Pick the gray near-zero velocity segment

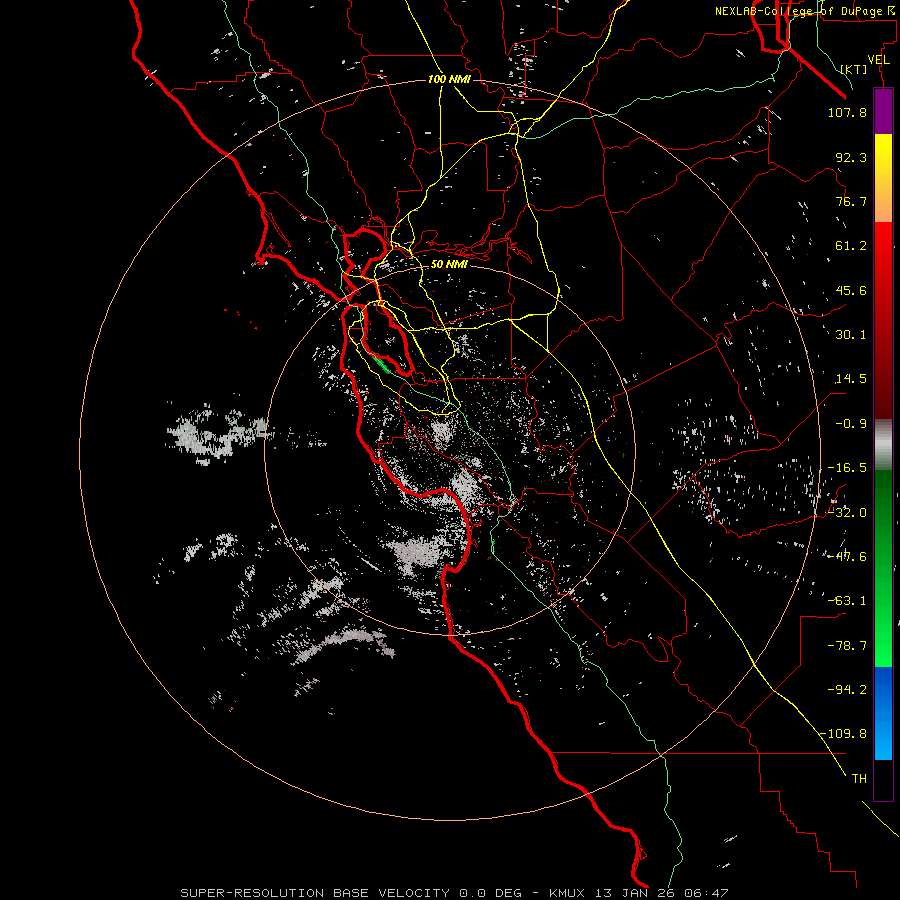coord(883,445)
